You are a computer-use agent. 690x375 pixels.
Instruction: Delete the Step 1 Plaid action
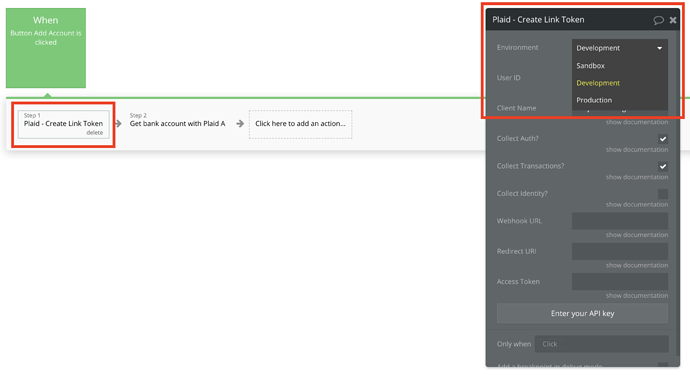[95, 132]
